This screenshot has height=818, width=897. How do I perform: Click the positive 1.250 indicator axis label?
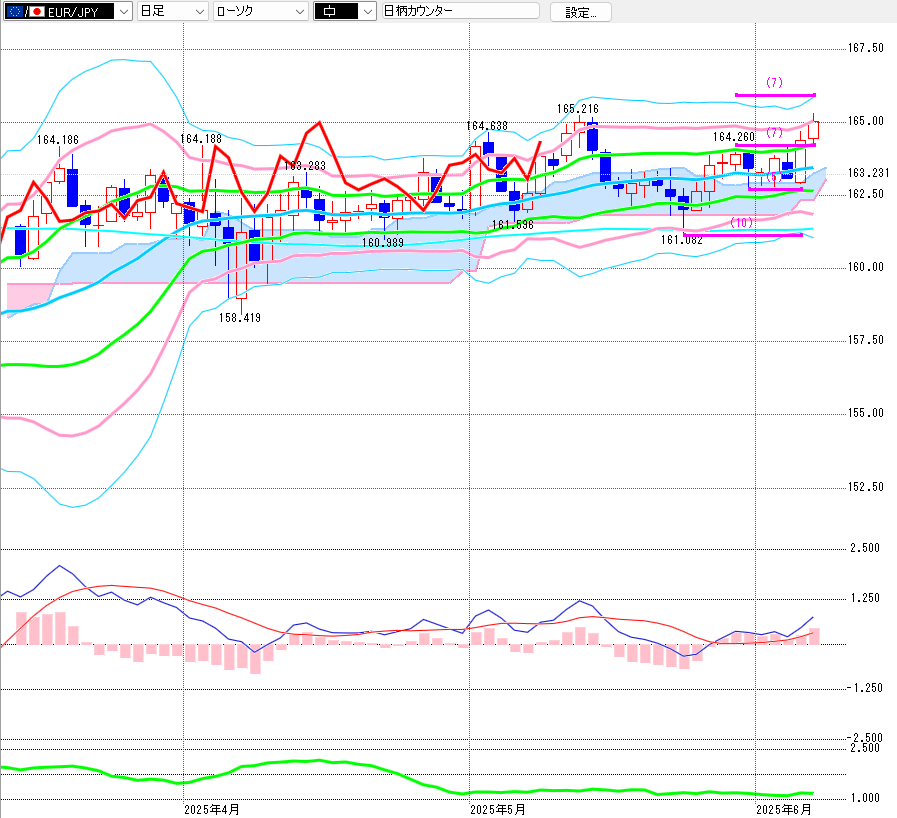[865, 598]
